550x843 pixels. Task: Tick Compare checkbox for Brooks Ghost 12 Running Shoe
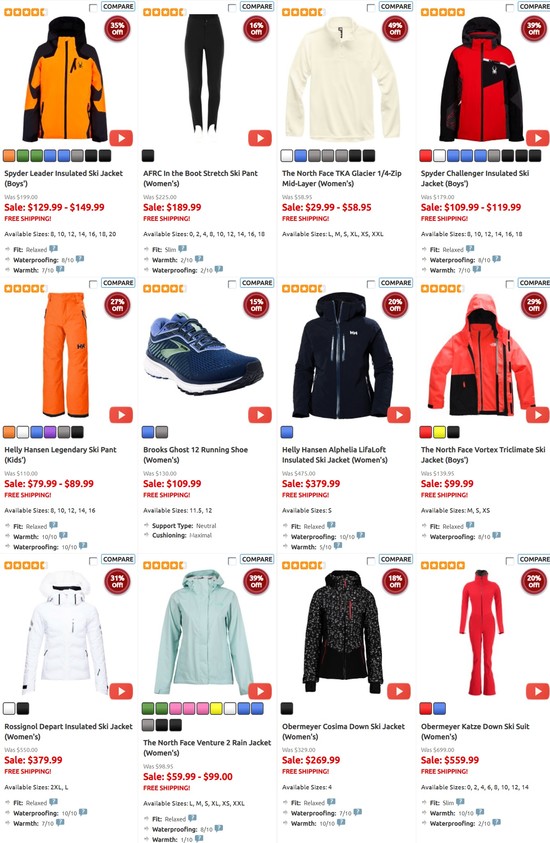[x=232, y=284]
